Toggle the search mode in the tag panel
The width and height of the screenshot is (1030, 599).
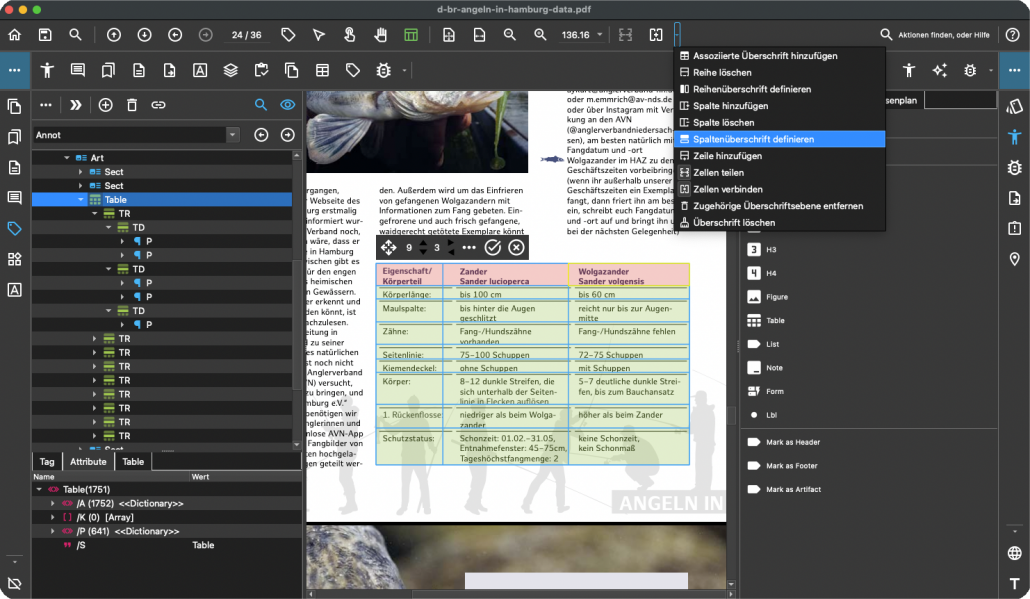(x=261, y=104)
